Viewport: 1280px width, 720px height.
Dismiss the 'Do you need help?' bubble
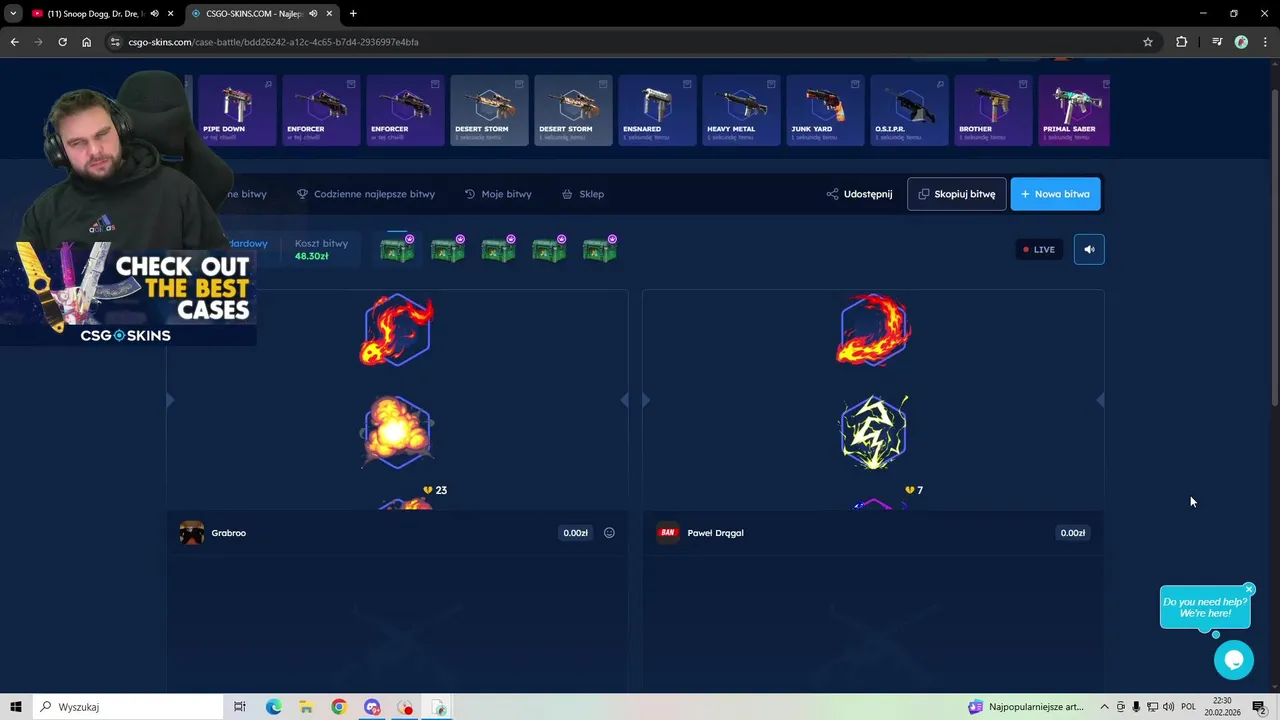[x=1249, y=589]
